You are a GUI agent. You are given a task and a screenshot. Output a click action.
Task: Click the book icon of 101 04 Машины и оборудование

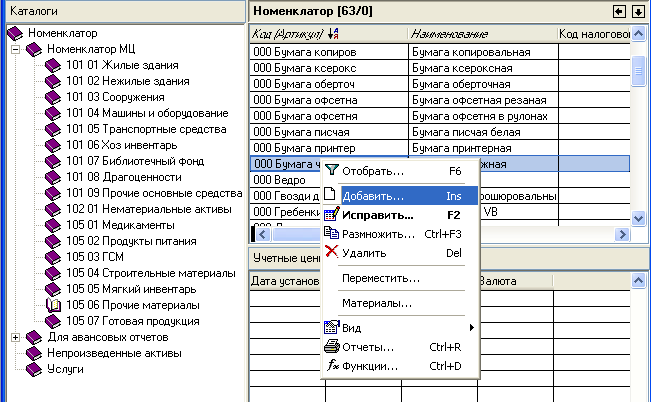(53, 113)
